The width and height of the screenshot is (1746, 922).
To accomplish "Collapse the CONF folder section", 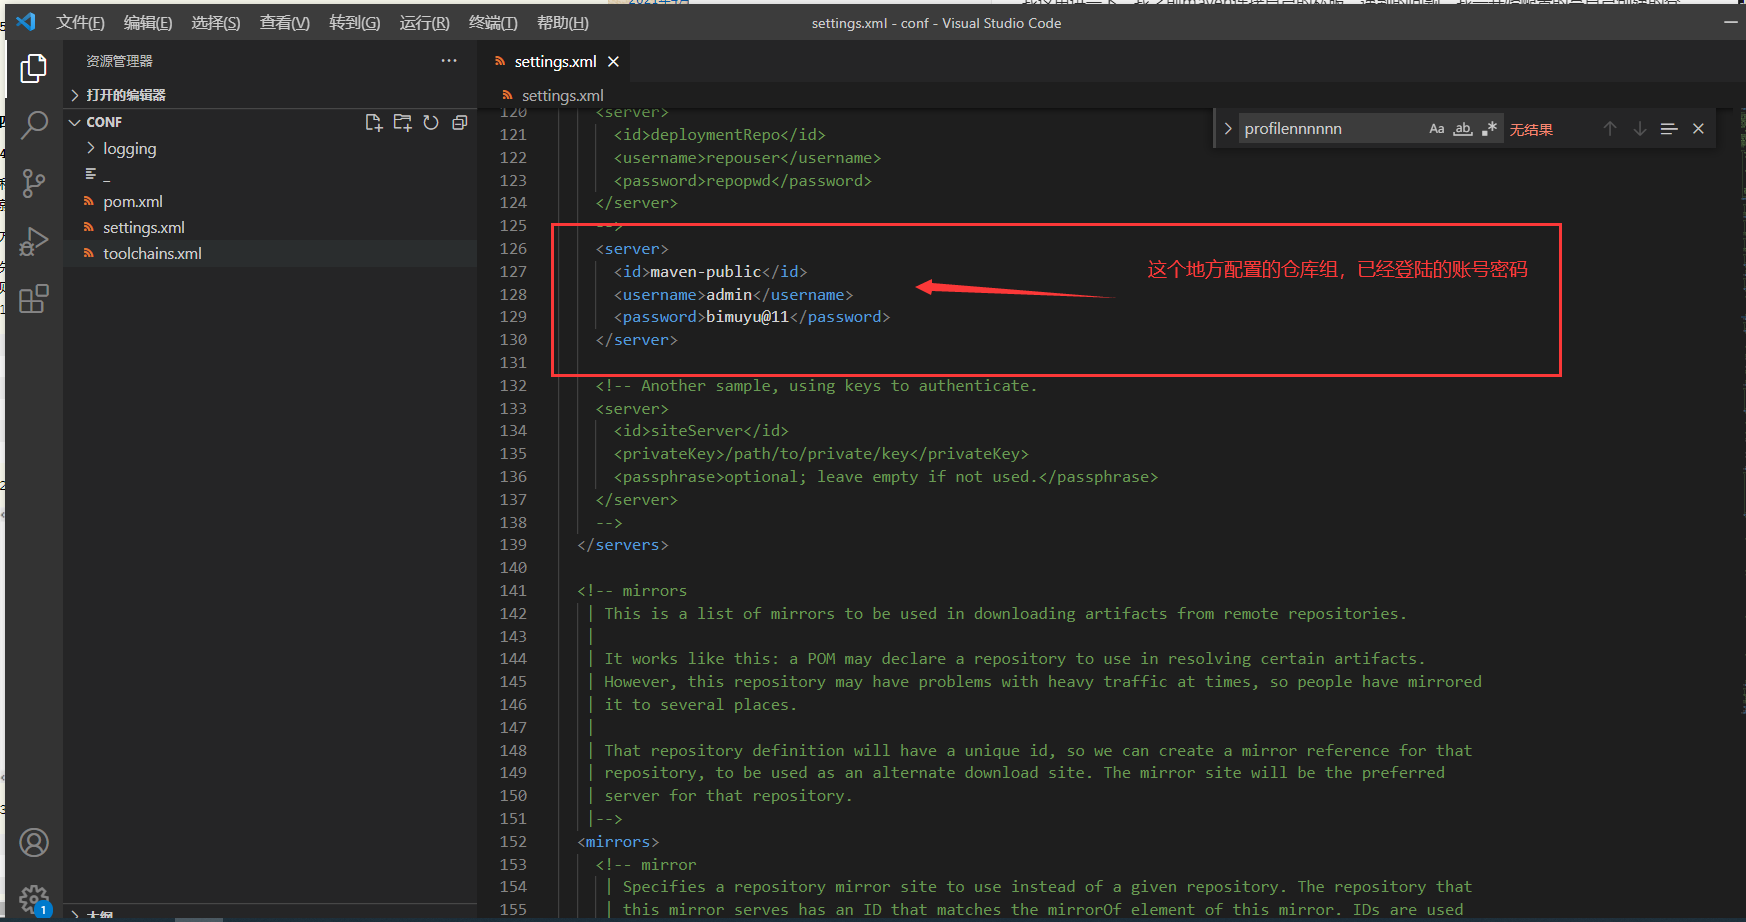I will 74,122.
